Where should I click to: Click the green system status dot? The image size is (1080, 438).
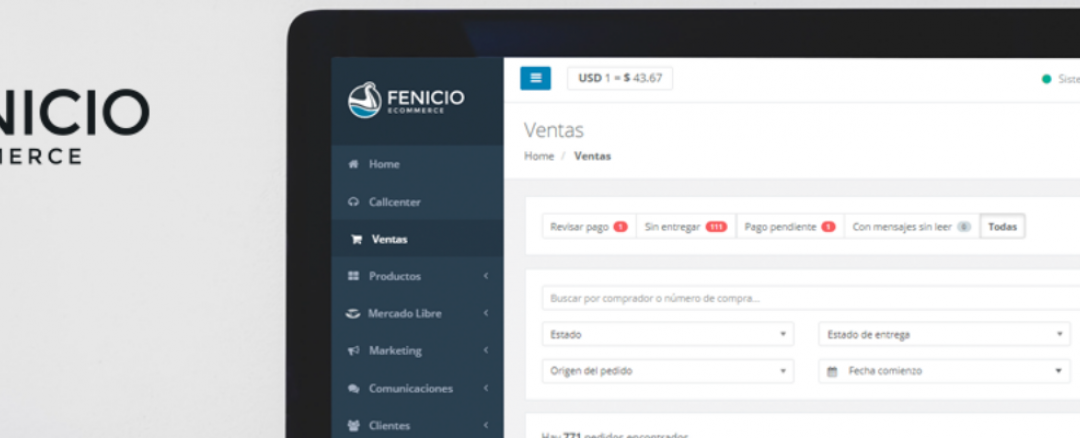[1047, 79]
